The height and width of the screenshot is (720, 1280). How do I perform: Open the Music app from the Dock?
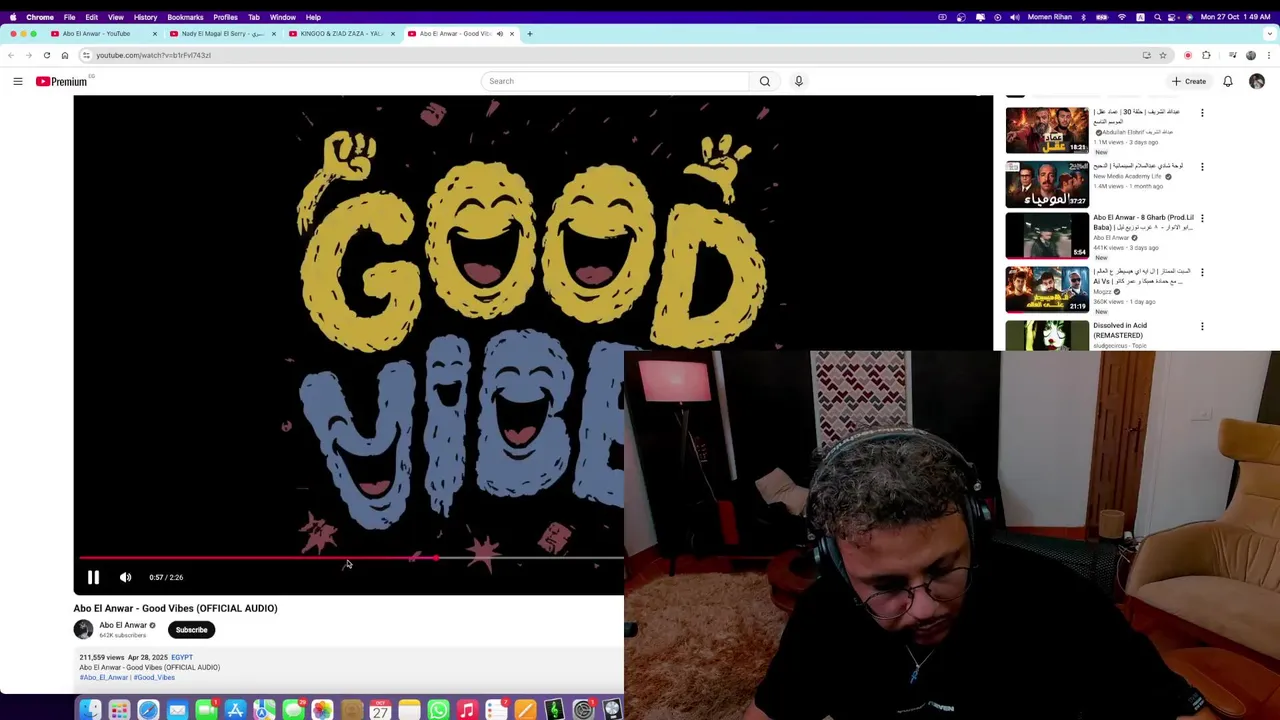point(467,710)
